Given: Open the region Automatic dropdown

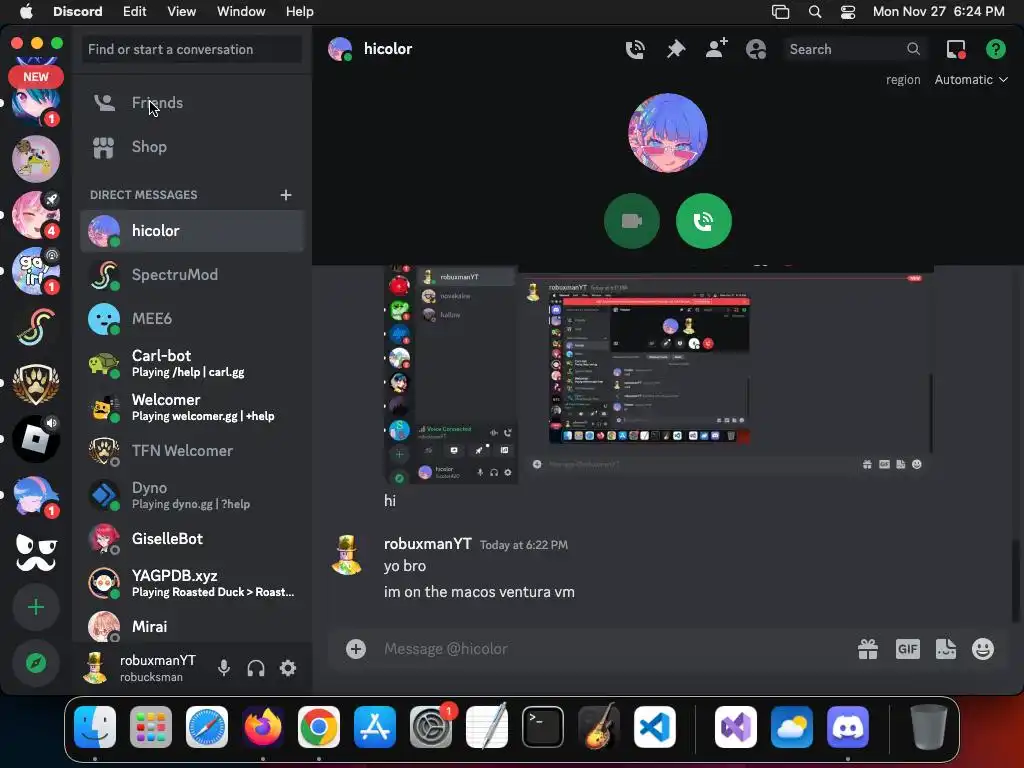Looking at the screenshot, I should click(971, 80).
